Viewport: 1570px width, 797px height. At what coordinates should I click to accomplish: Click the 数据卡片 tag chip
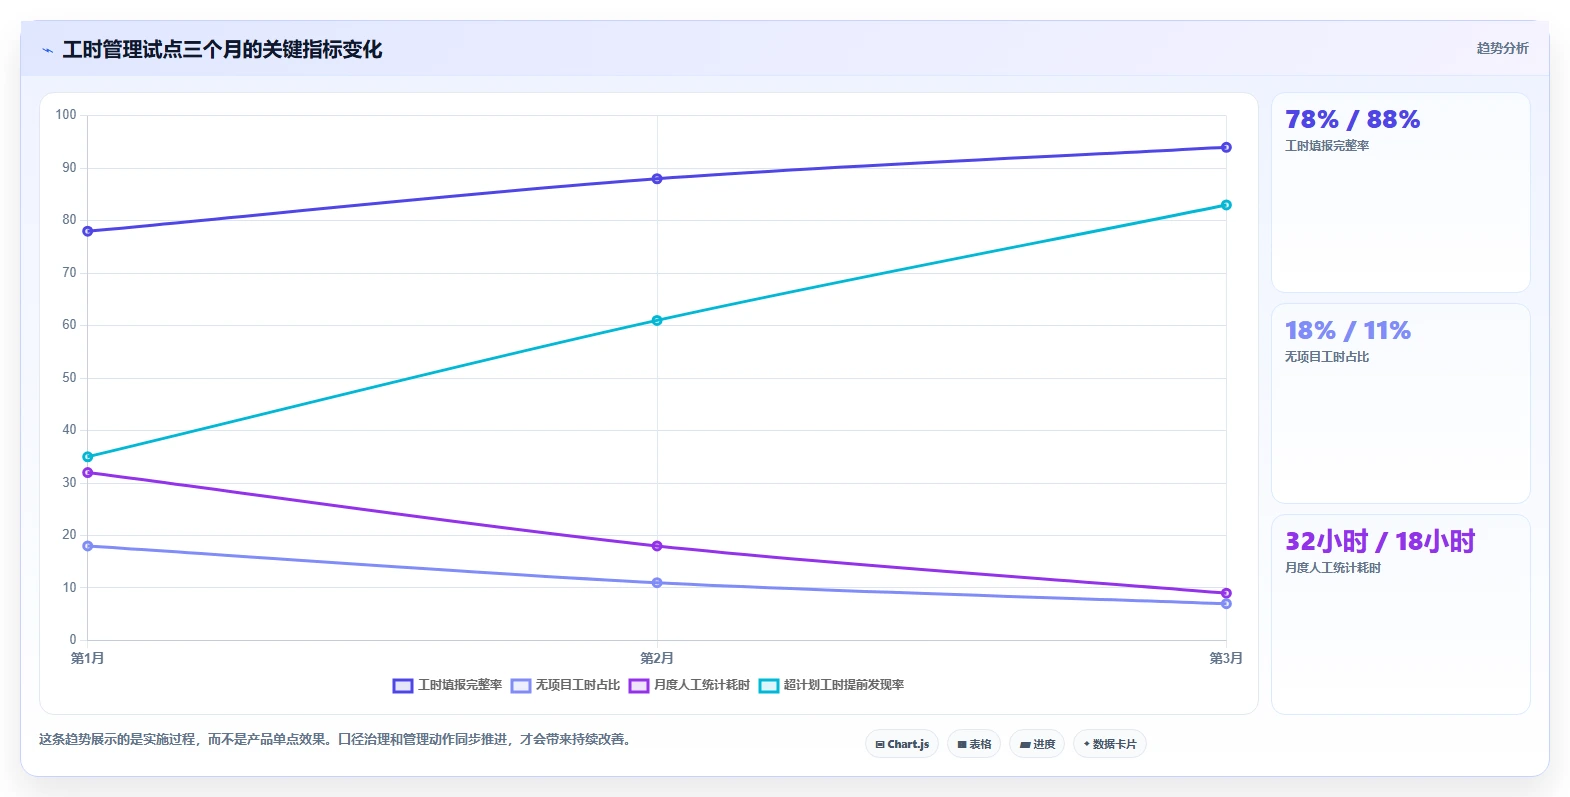point(1110,744)
